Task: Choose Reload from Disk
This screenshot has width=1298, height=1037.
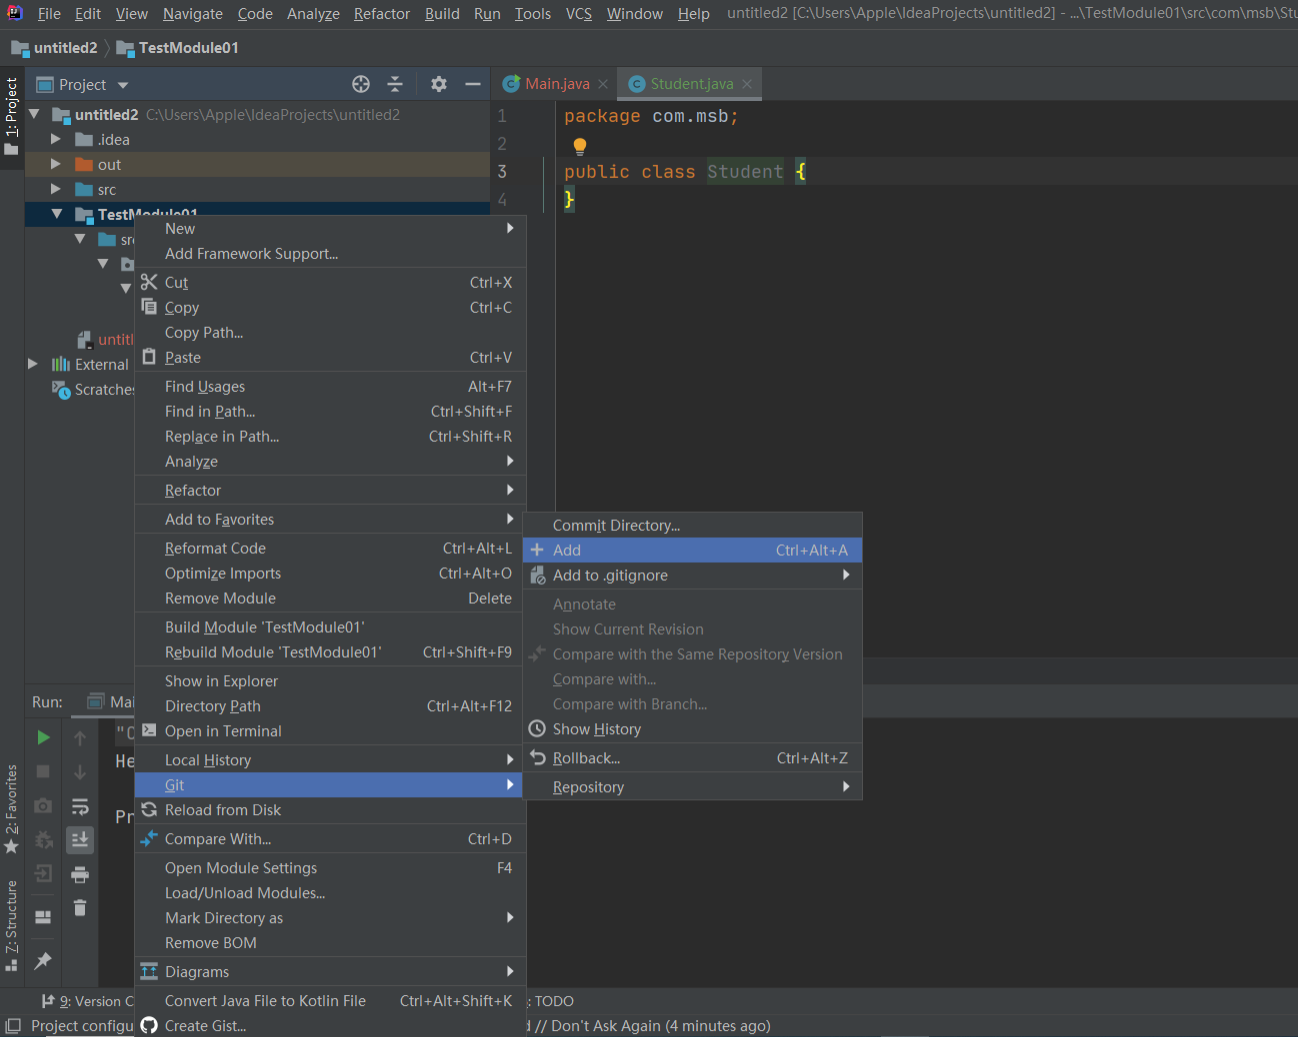Action: (x=330, y=810)
